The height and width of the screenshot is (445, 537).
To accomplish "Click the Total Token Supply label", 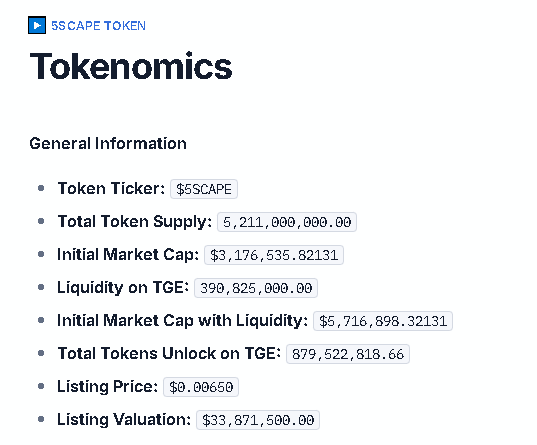I will coord(135,222).
